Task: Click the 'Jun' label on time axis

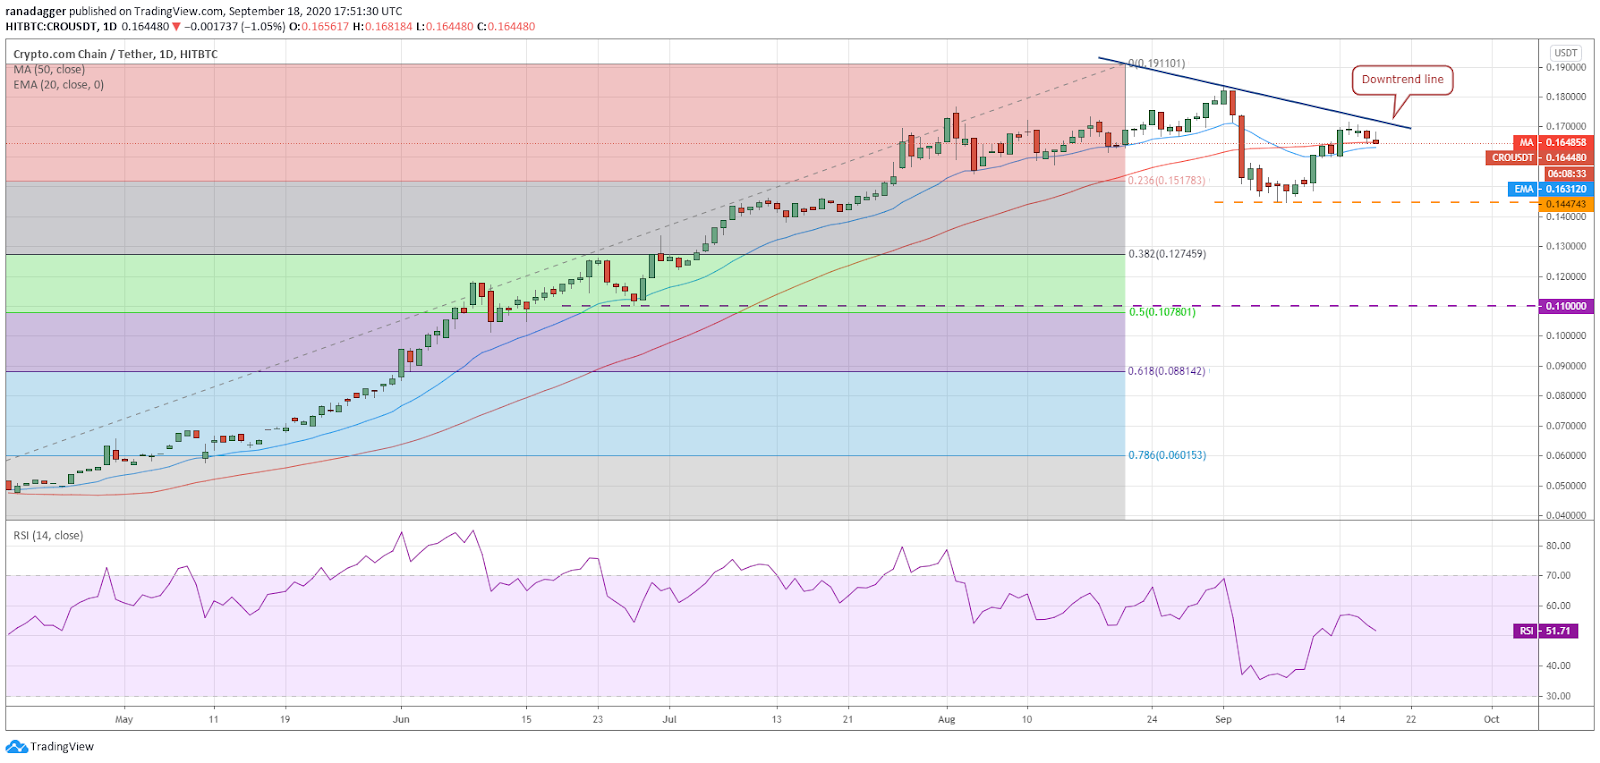Action: [x=401, y=719]
